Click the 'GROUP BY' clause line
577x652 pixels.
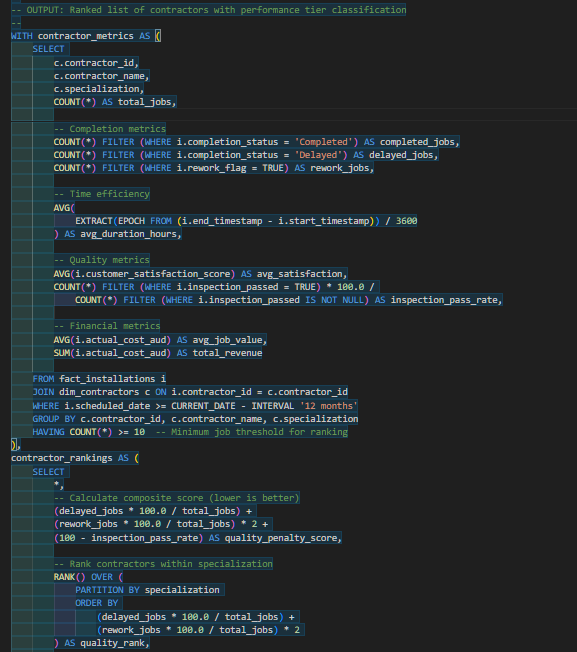point(195,419)
